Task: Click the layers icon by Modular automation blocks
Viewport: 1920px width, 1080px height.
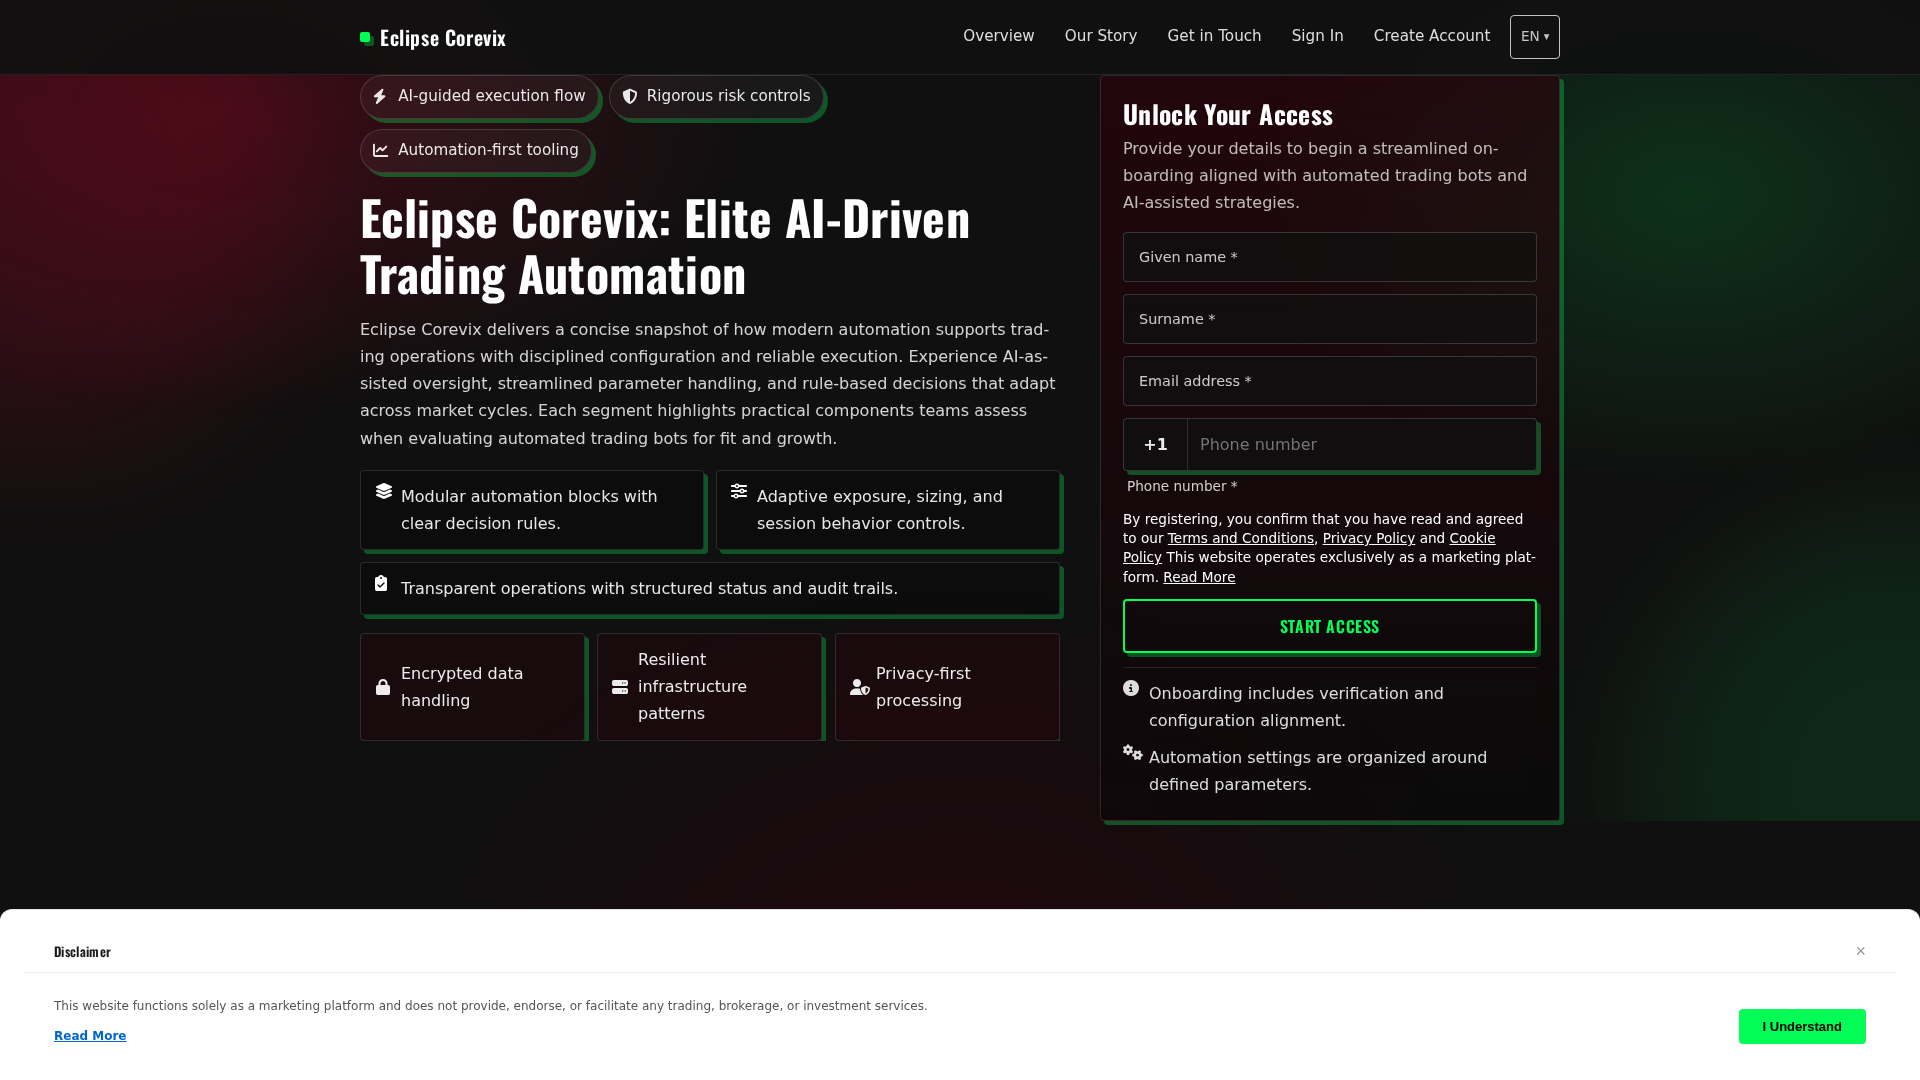Action: coord(384,491)
